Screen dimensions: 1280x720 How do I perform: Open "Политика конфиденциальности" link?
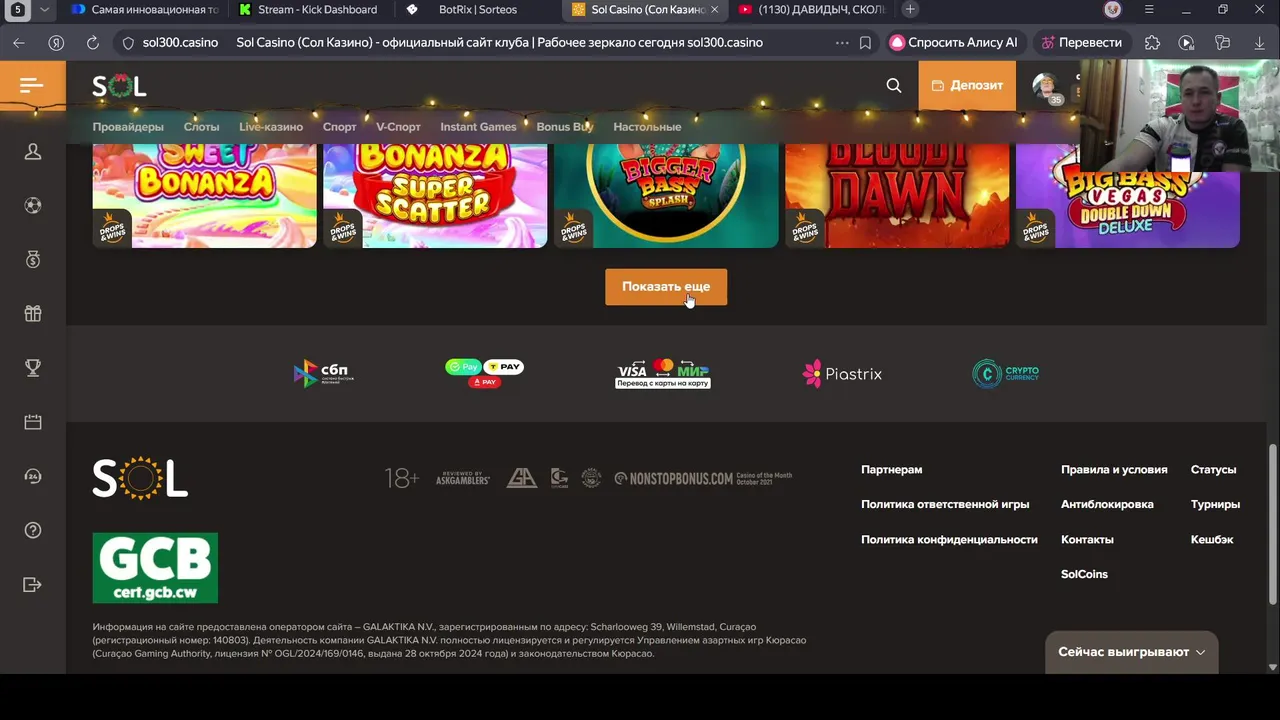[x=949, y=539]
